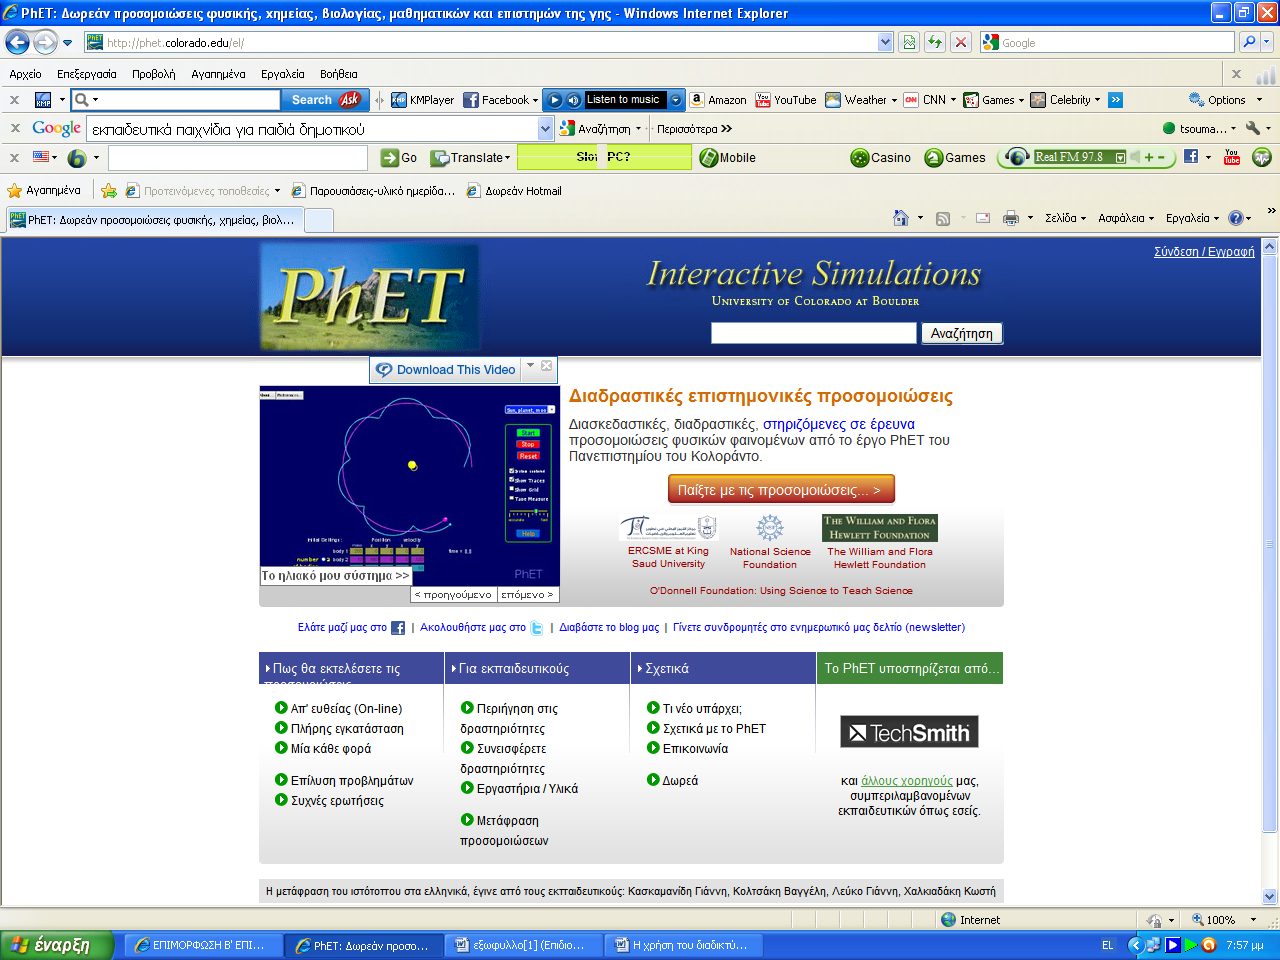Click the music play button on the toolbar
1280x960 pixels.
click(x=555, y=100)
